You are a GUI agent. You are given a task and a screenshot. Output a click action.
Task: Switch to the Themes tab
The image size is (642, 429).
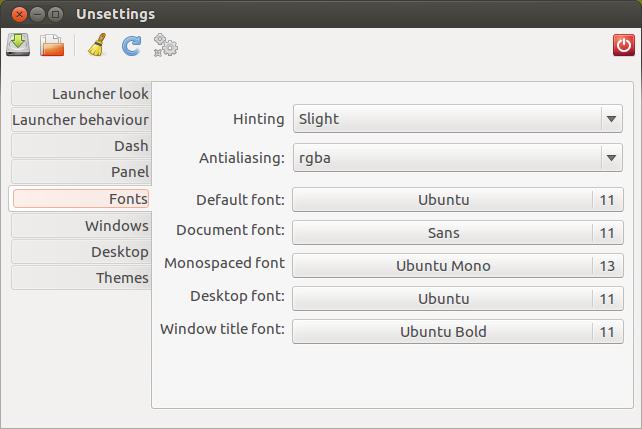[81, 278]
